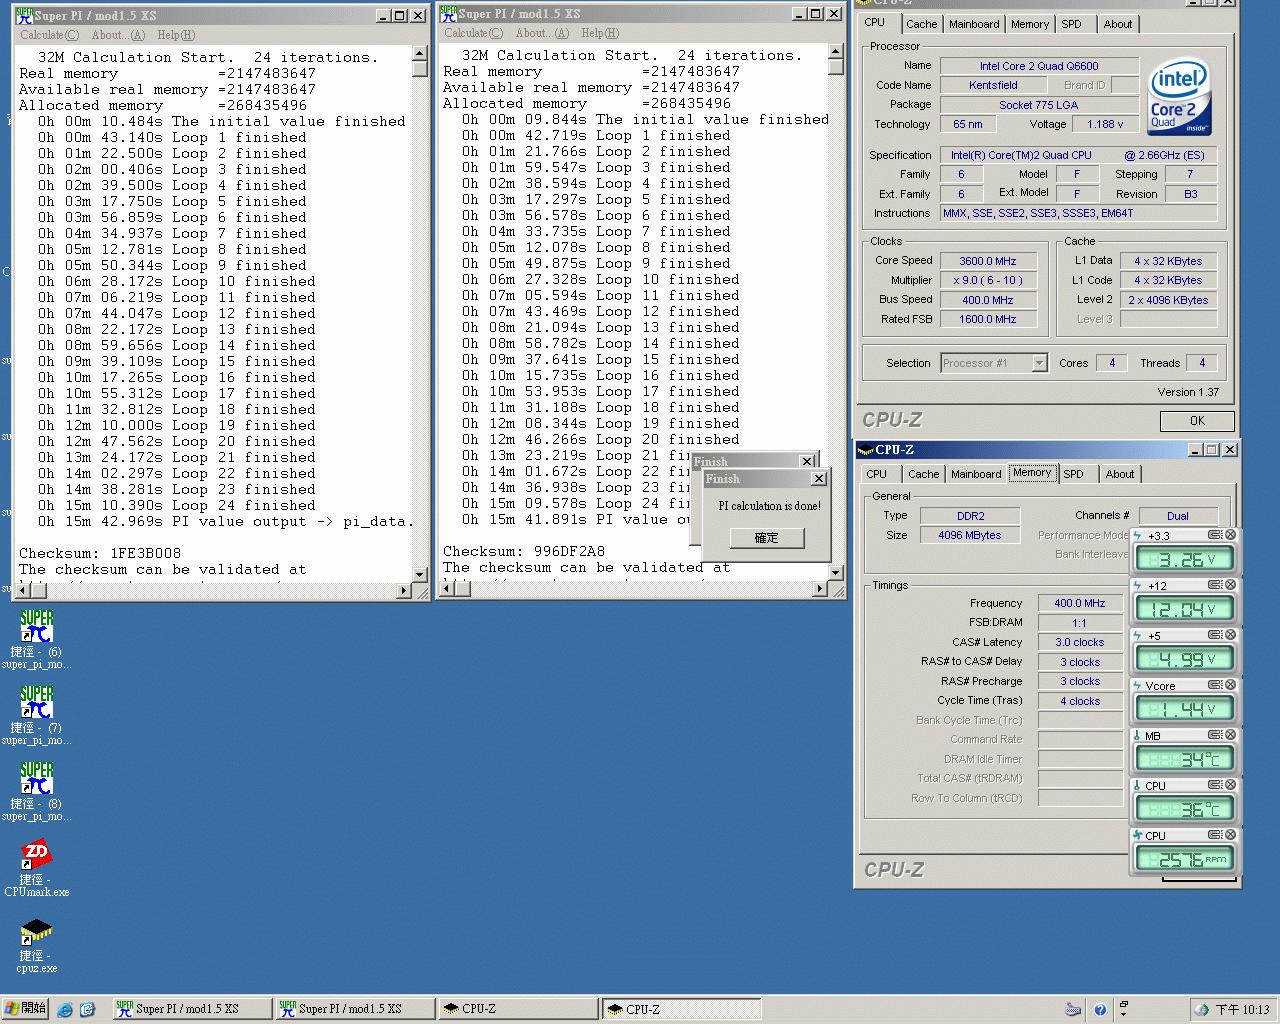This screenshot has height=1024, width=1280.
Task: Click the taskbar clock showing 10:13
Action: click(1242, 1010)
